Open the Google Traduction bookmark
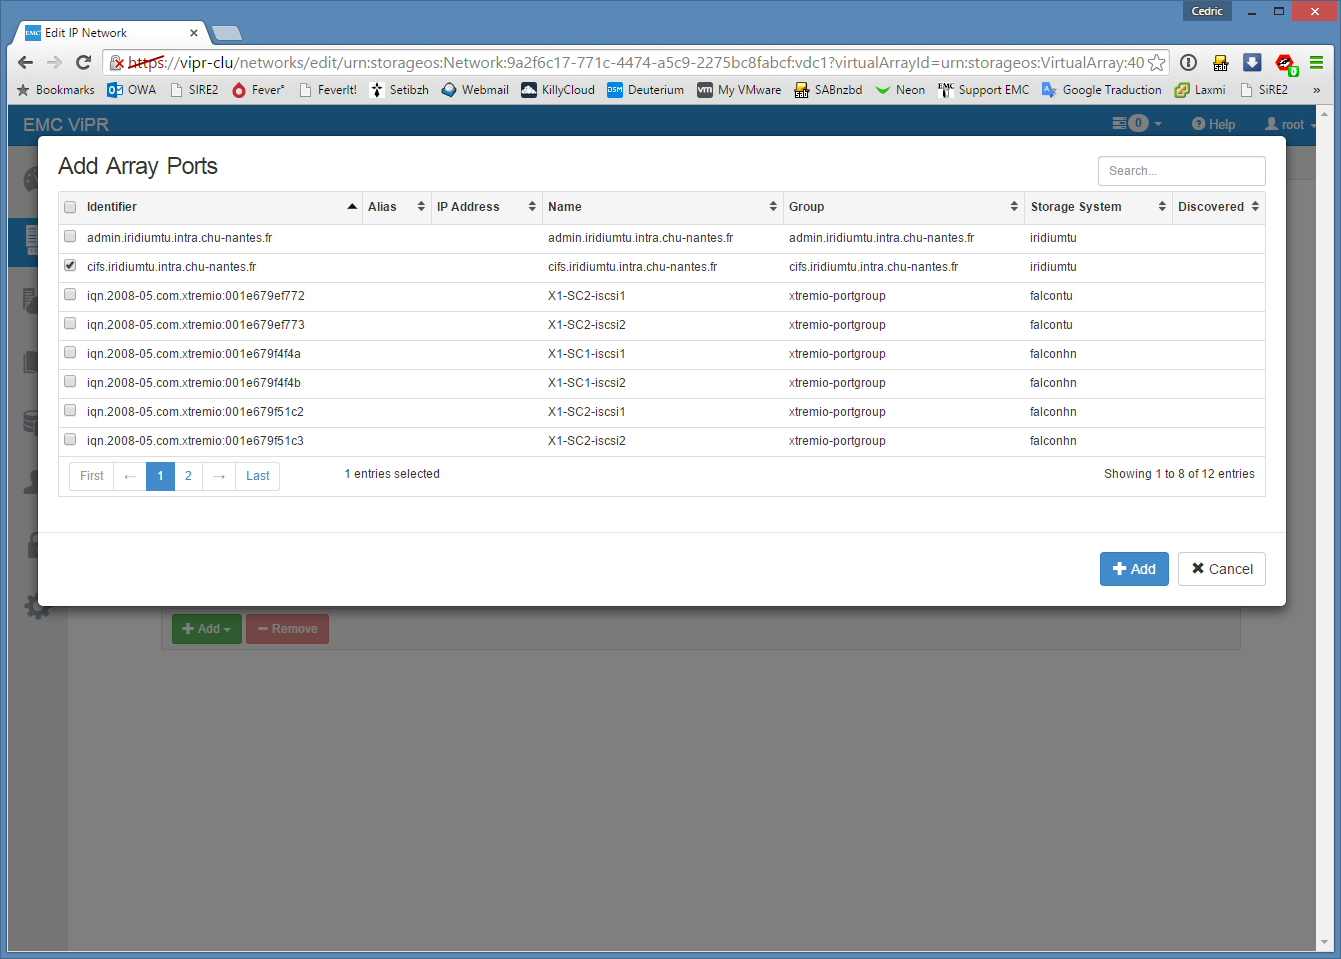Screen dimensions: 1341x959 tap(1101, 90)
